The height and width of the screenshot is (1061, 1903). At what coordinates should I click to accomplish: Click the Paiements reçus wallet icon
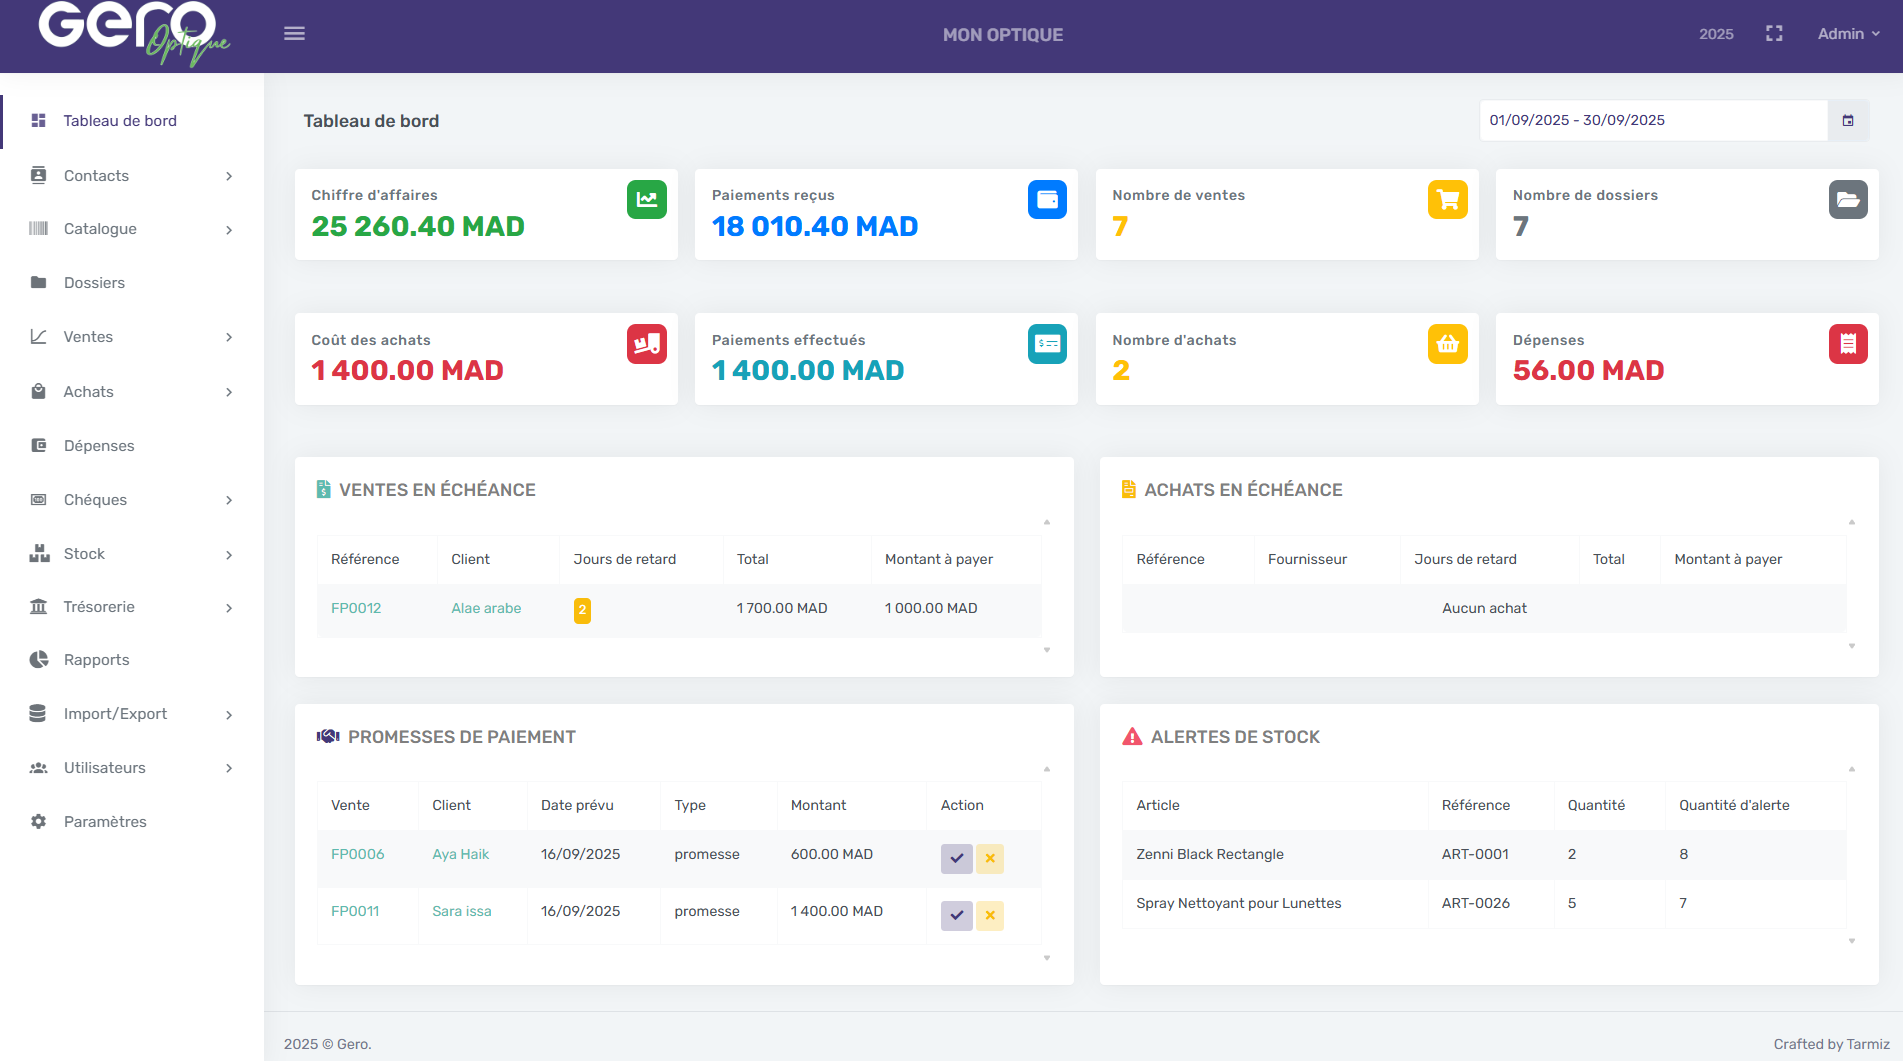pyautogui.click(x=1047, y=199)
